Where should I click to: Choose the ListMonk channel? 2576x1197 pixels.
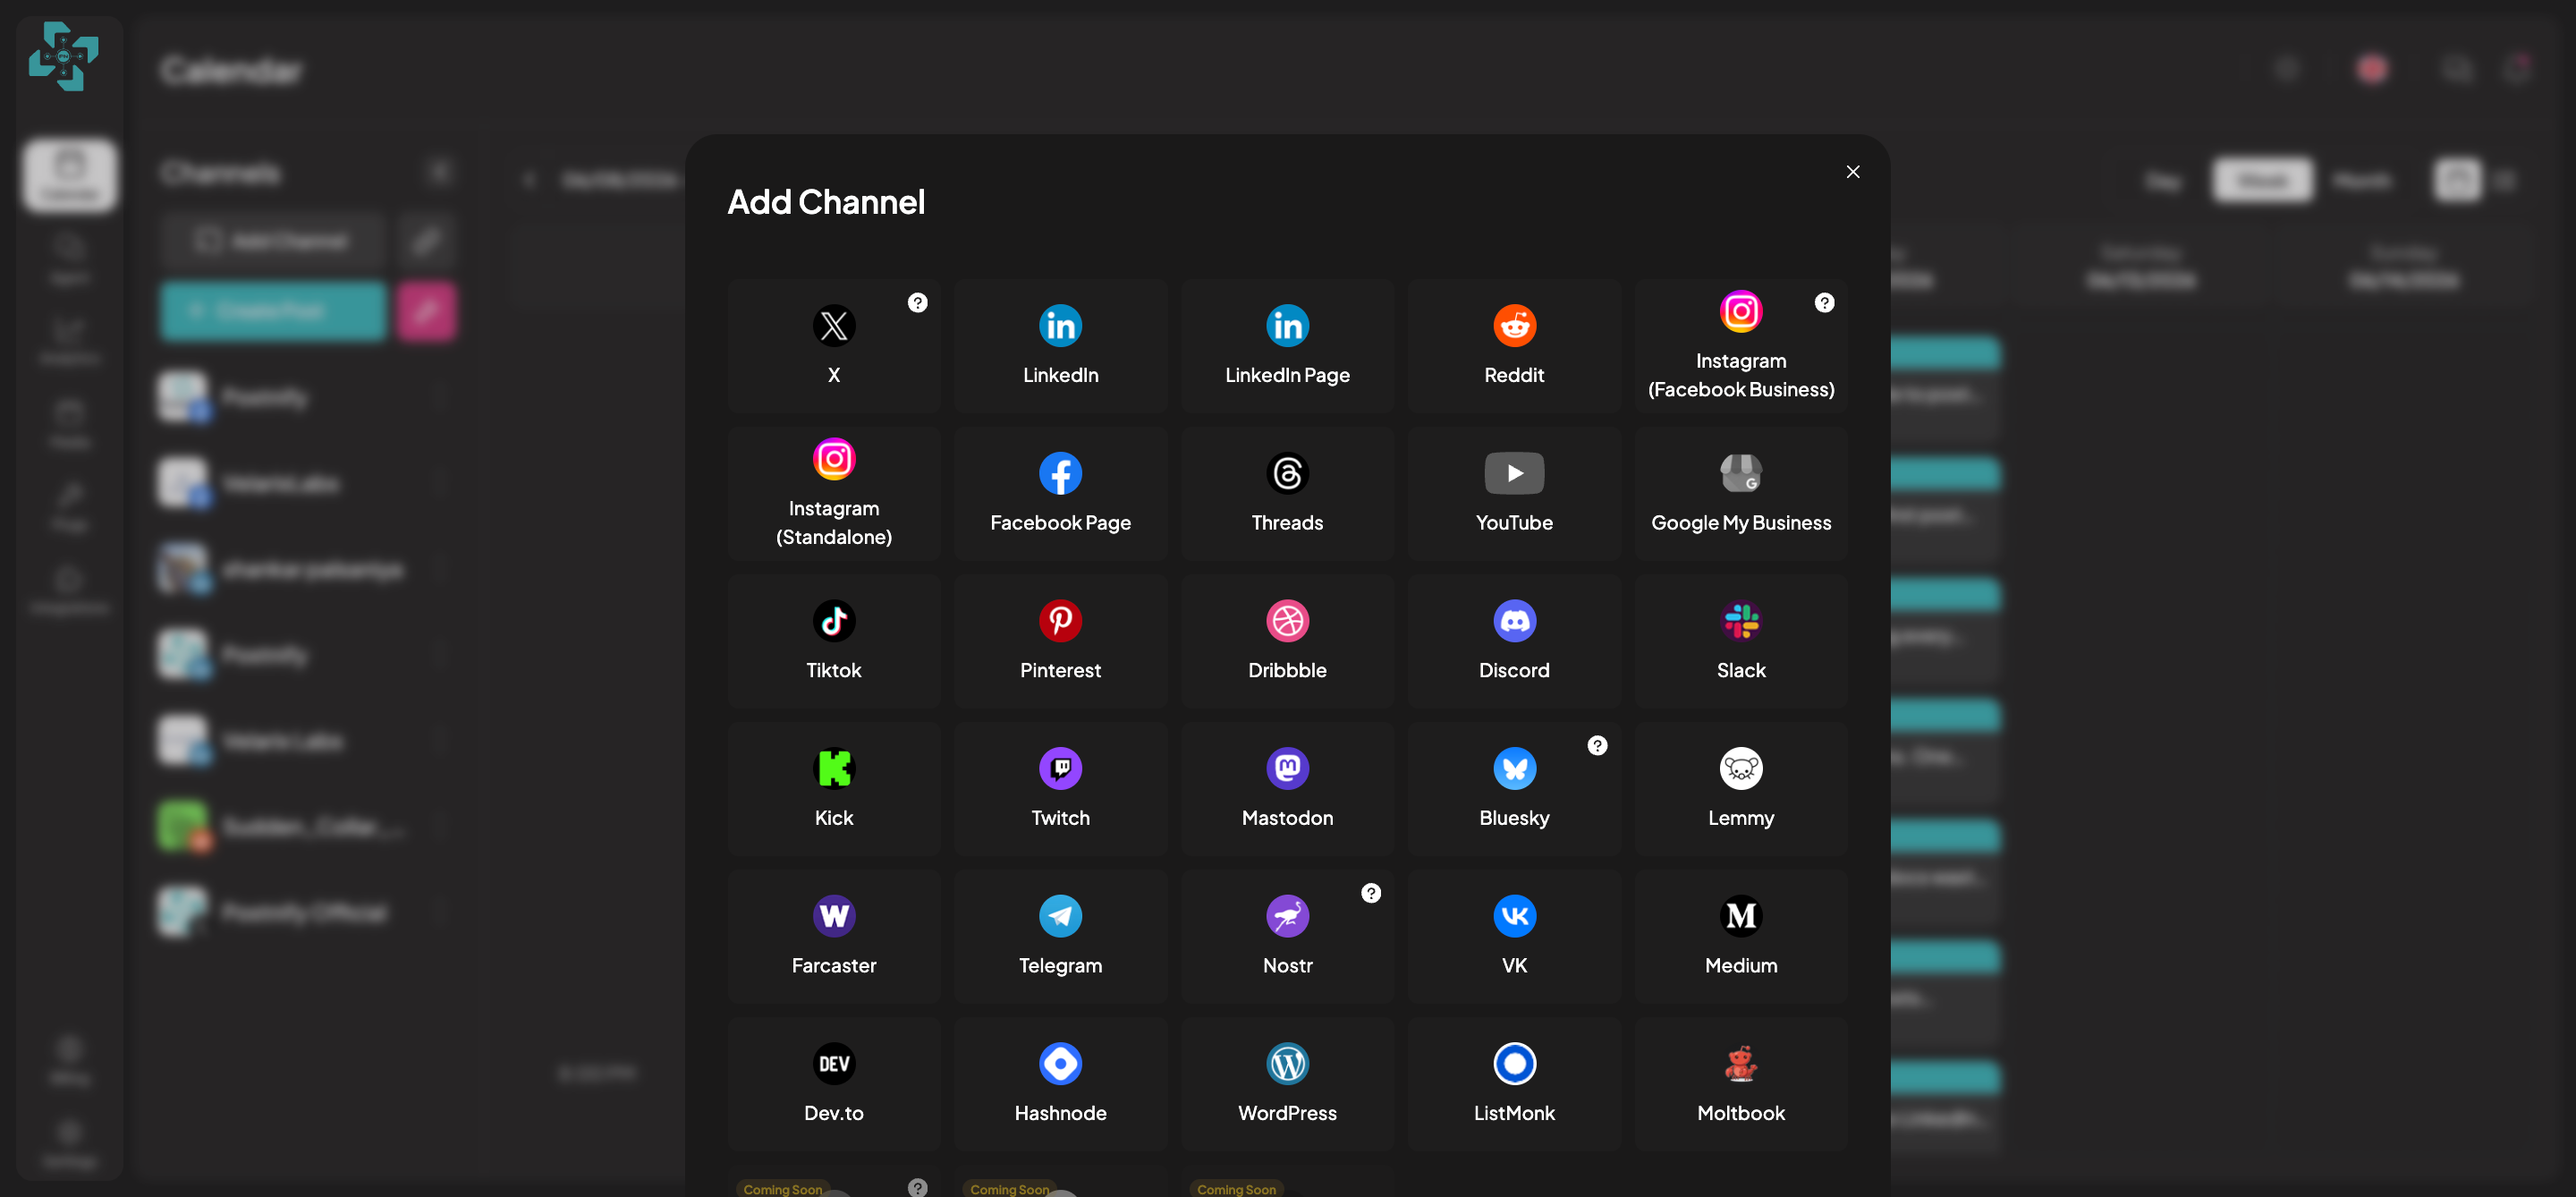[x=1514, y=1084]
